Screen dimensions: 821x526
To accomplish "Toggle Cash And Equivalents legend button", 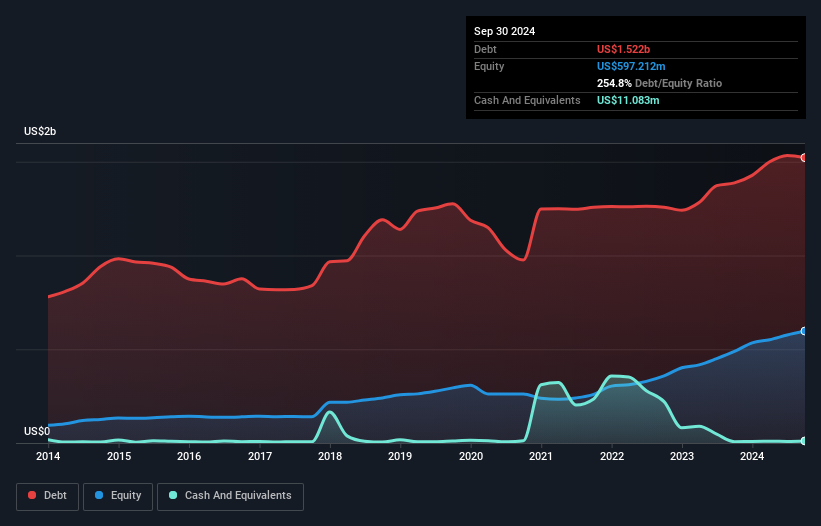I will [230, 496].
